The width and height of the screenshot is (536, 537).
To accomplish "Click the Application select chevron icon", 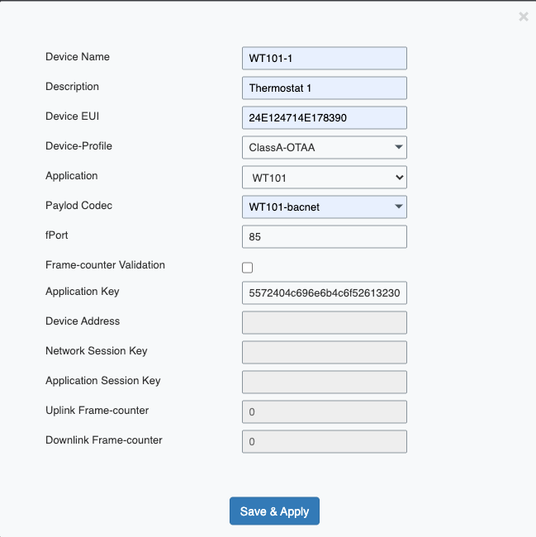I will (x=399, y=177).
